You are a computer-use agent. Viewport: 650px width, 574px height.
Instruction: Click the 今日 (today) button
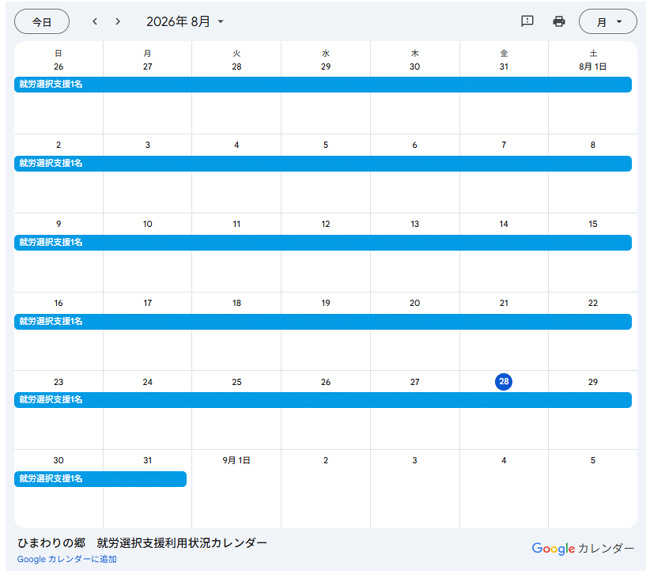click(42, 22)
